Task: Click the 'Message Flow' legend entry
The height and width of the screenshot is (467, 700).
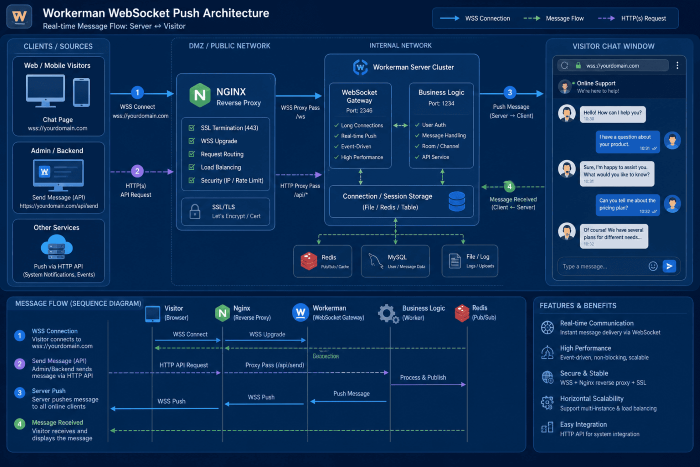Action: (x=554, y=18)
